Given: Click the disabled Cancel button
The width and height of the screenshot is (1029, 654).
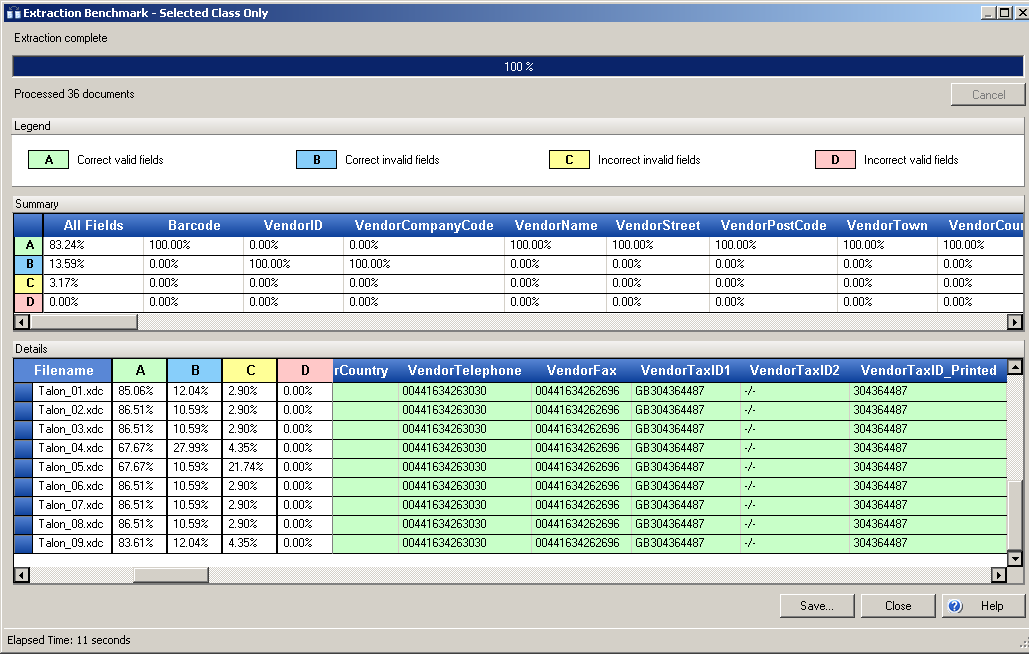Looking at the screenshot, I should [x=987, y=94].
